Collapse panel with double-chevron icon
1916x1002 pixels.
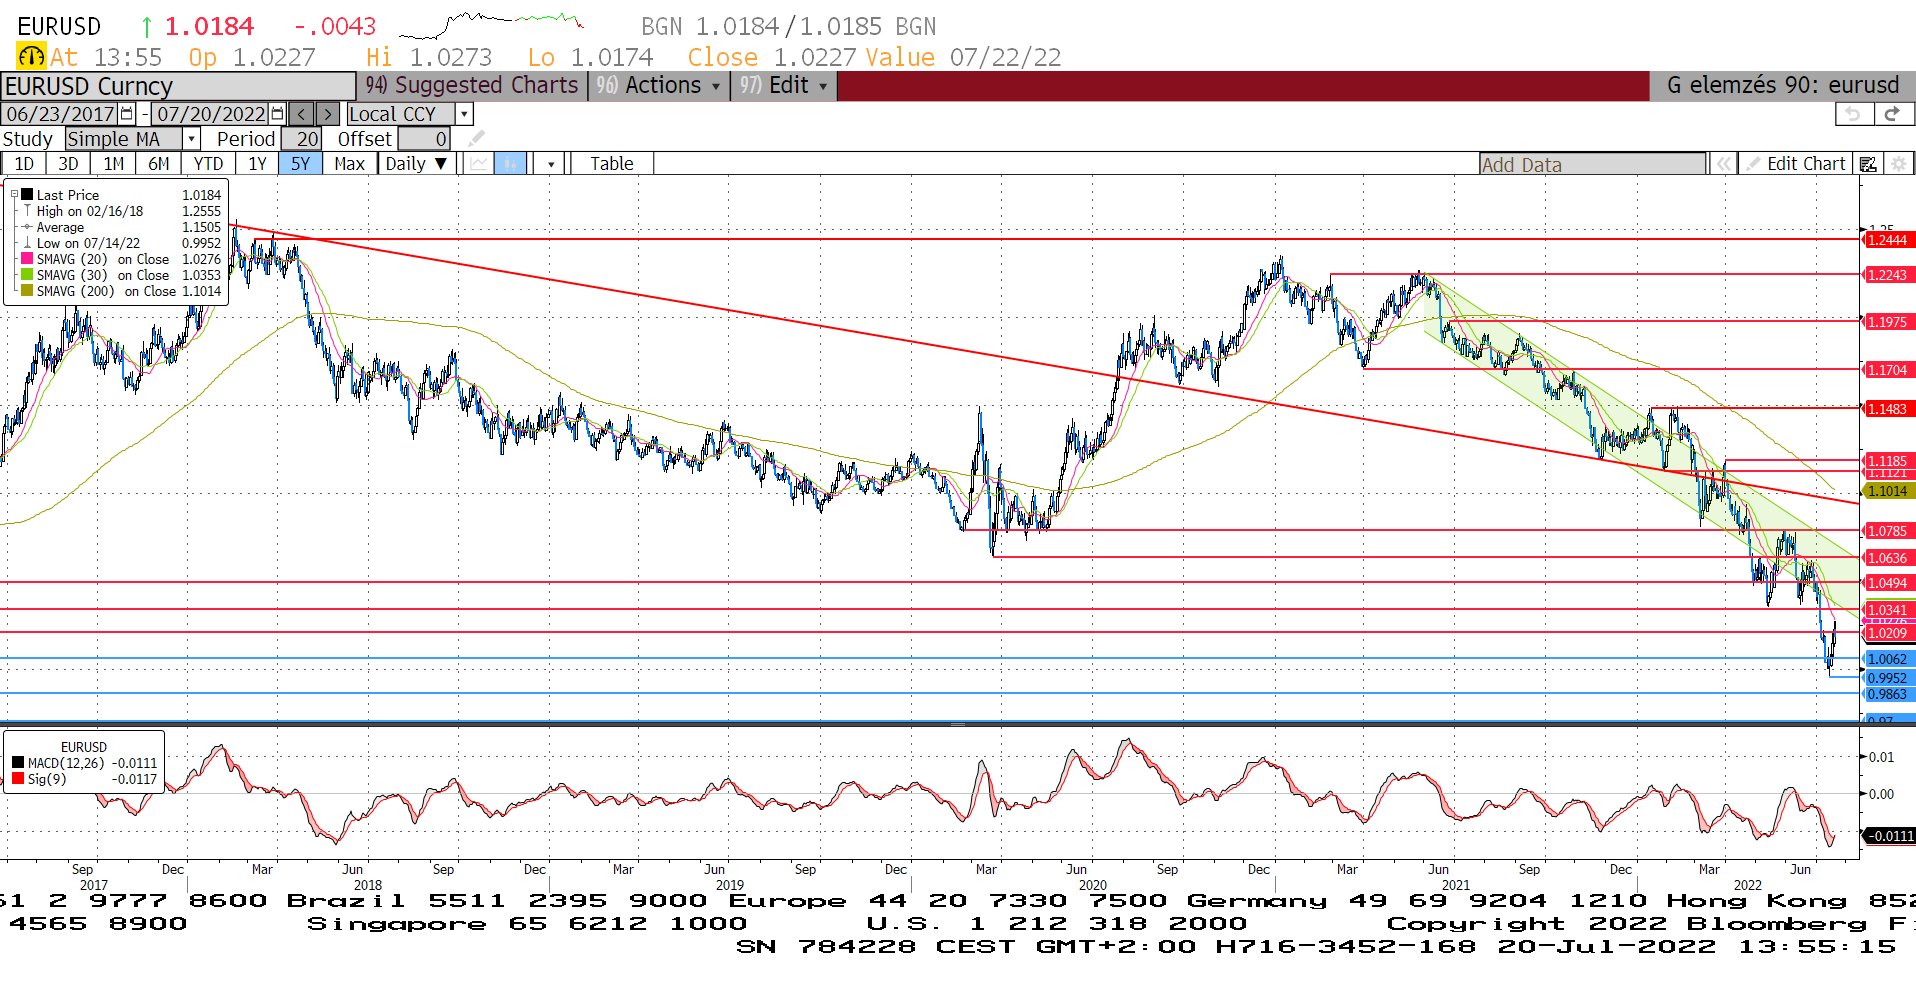1724,164
